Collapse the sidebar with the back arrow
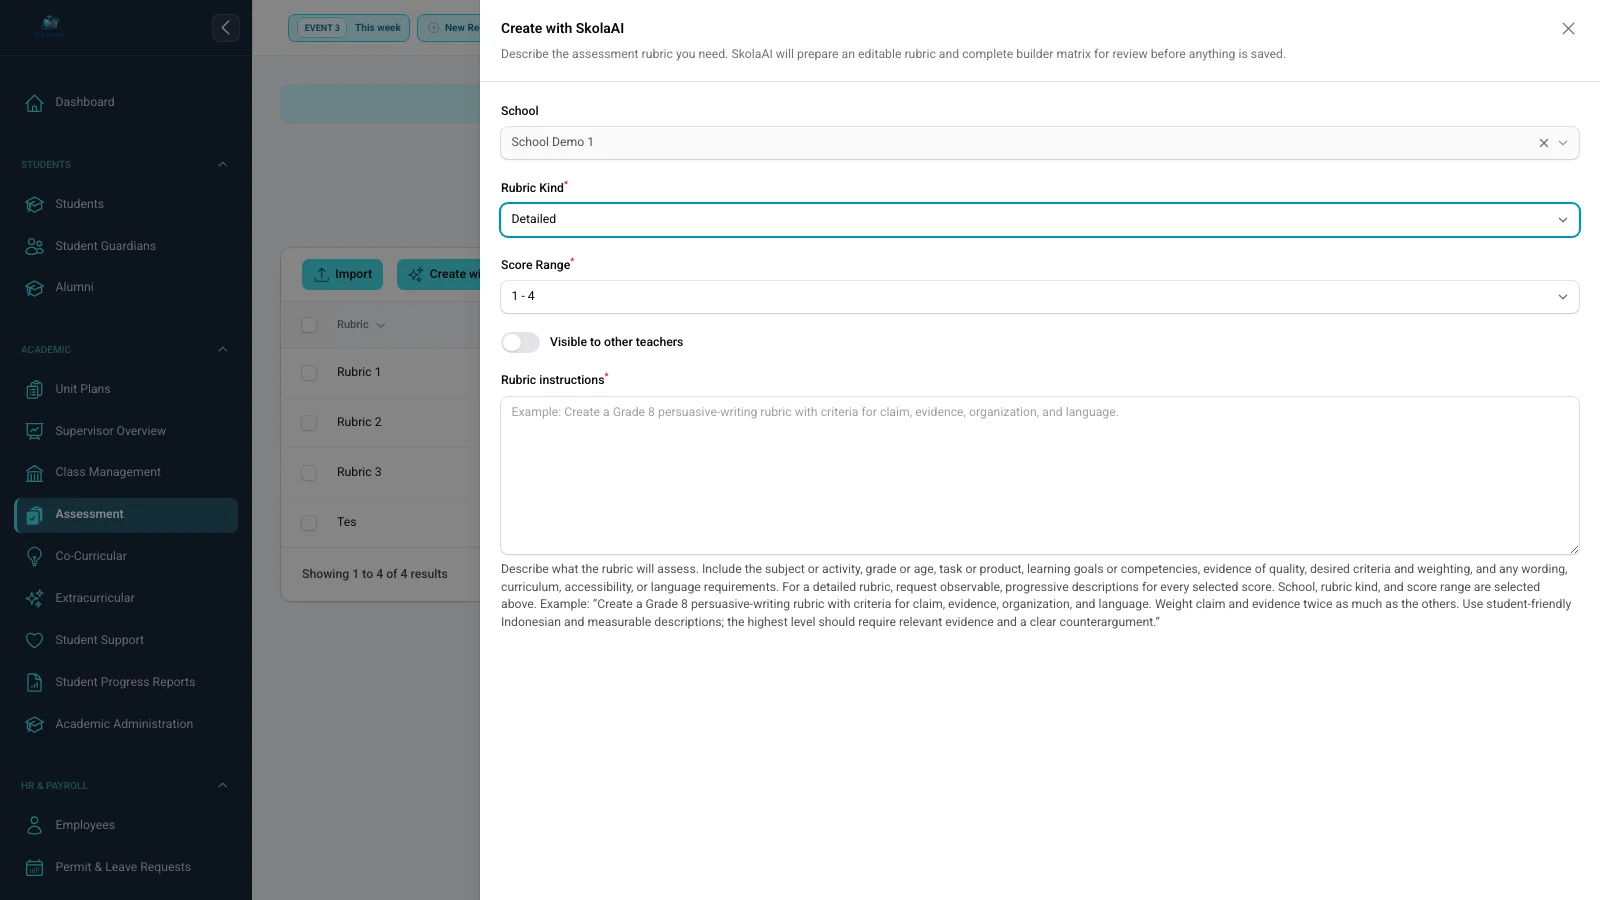This screenshot has width=1600, height=900. pyautogui.click(x=225, y=28)
